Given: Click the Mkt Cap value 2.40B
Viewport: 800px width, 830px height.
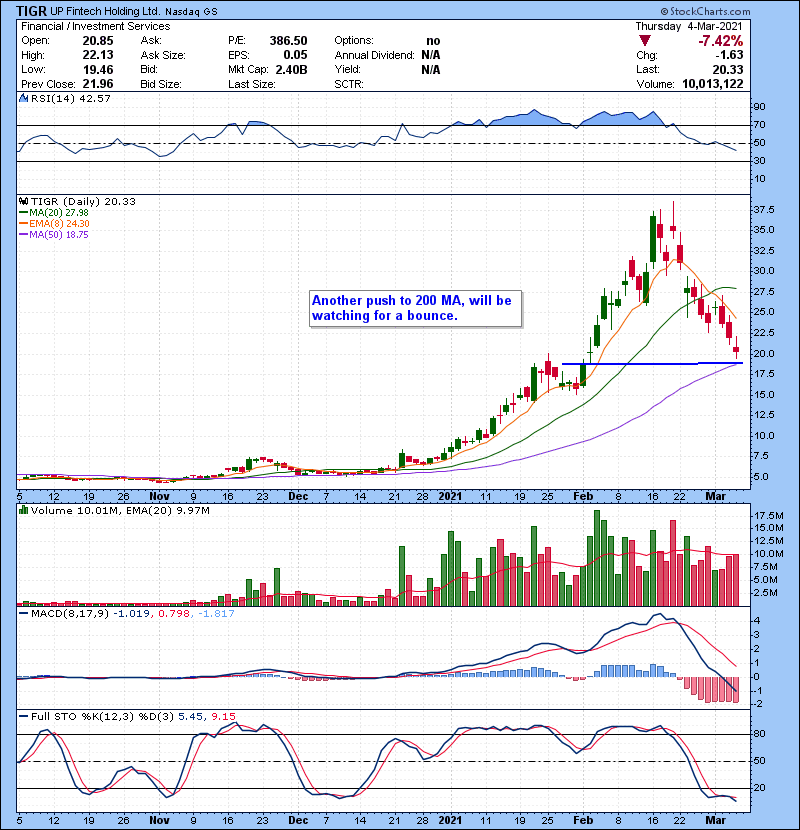Looking at the screenshot, I should click(x=291, y=69).
